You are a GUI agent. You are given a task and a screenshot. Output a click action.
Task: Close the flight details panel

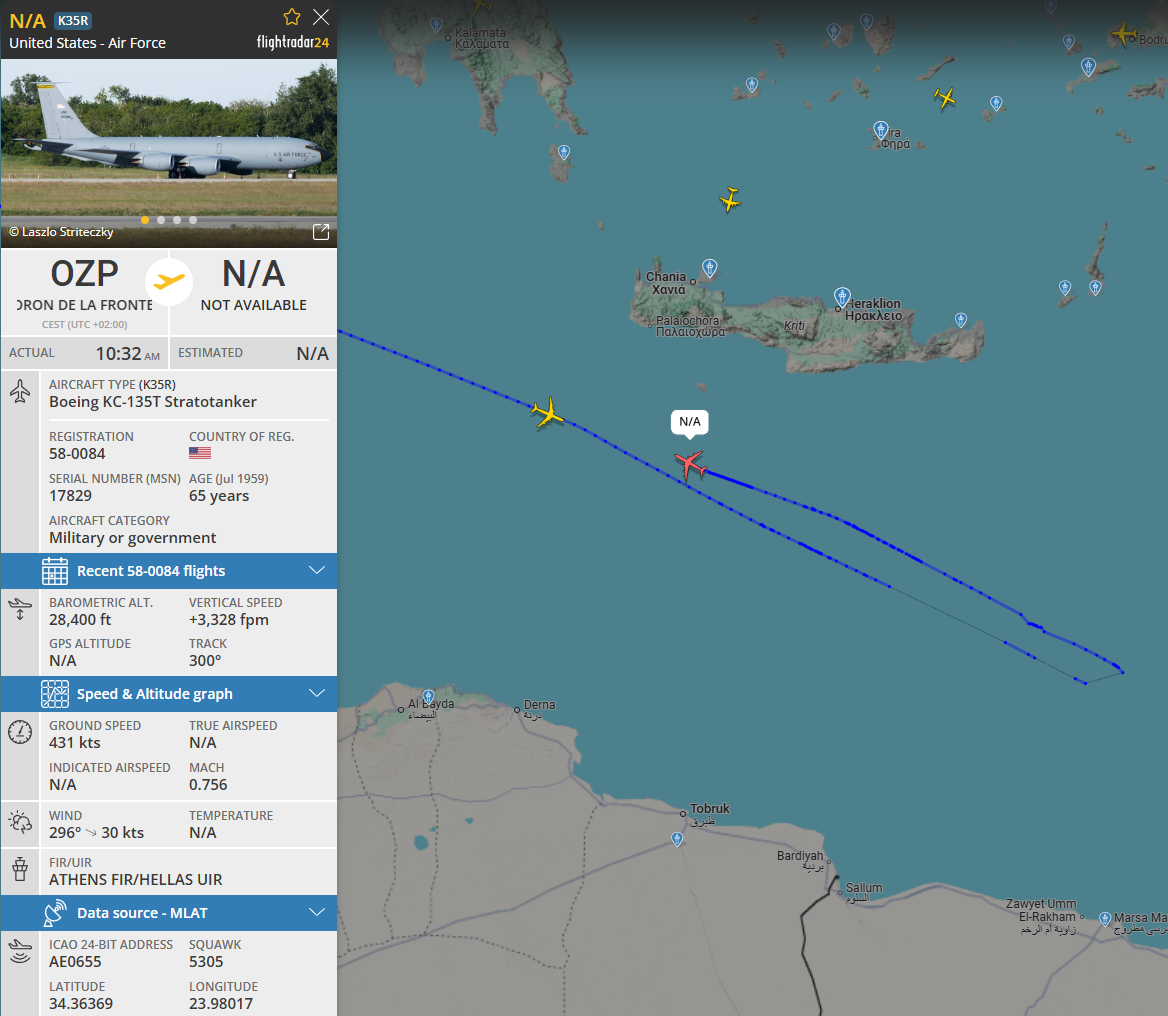point(321,17)
